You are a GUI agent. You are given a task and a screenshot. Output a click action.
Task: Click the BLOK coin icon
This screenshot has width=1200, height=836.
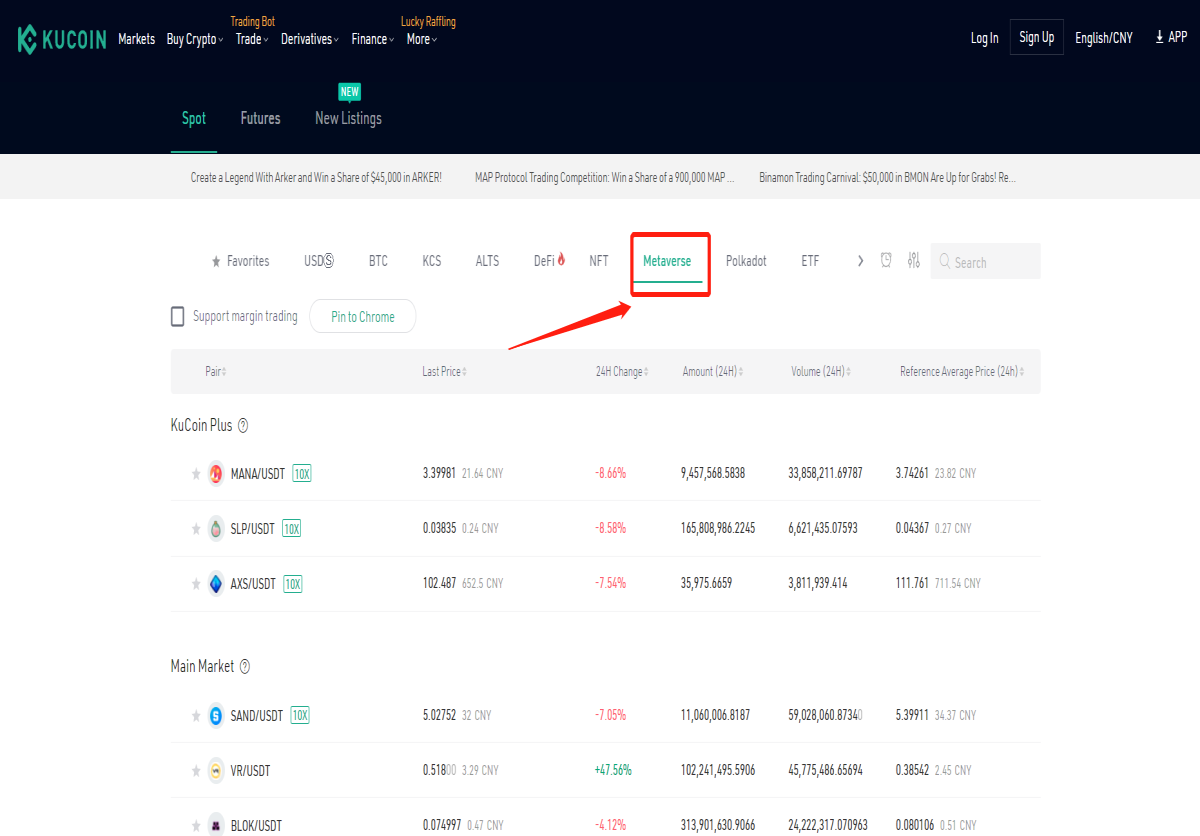pyautogui.click(x=215, y=826)
